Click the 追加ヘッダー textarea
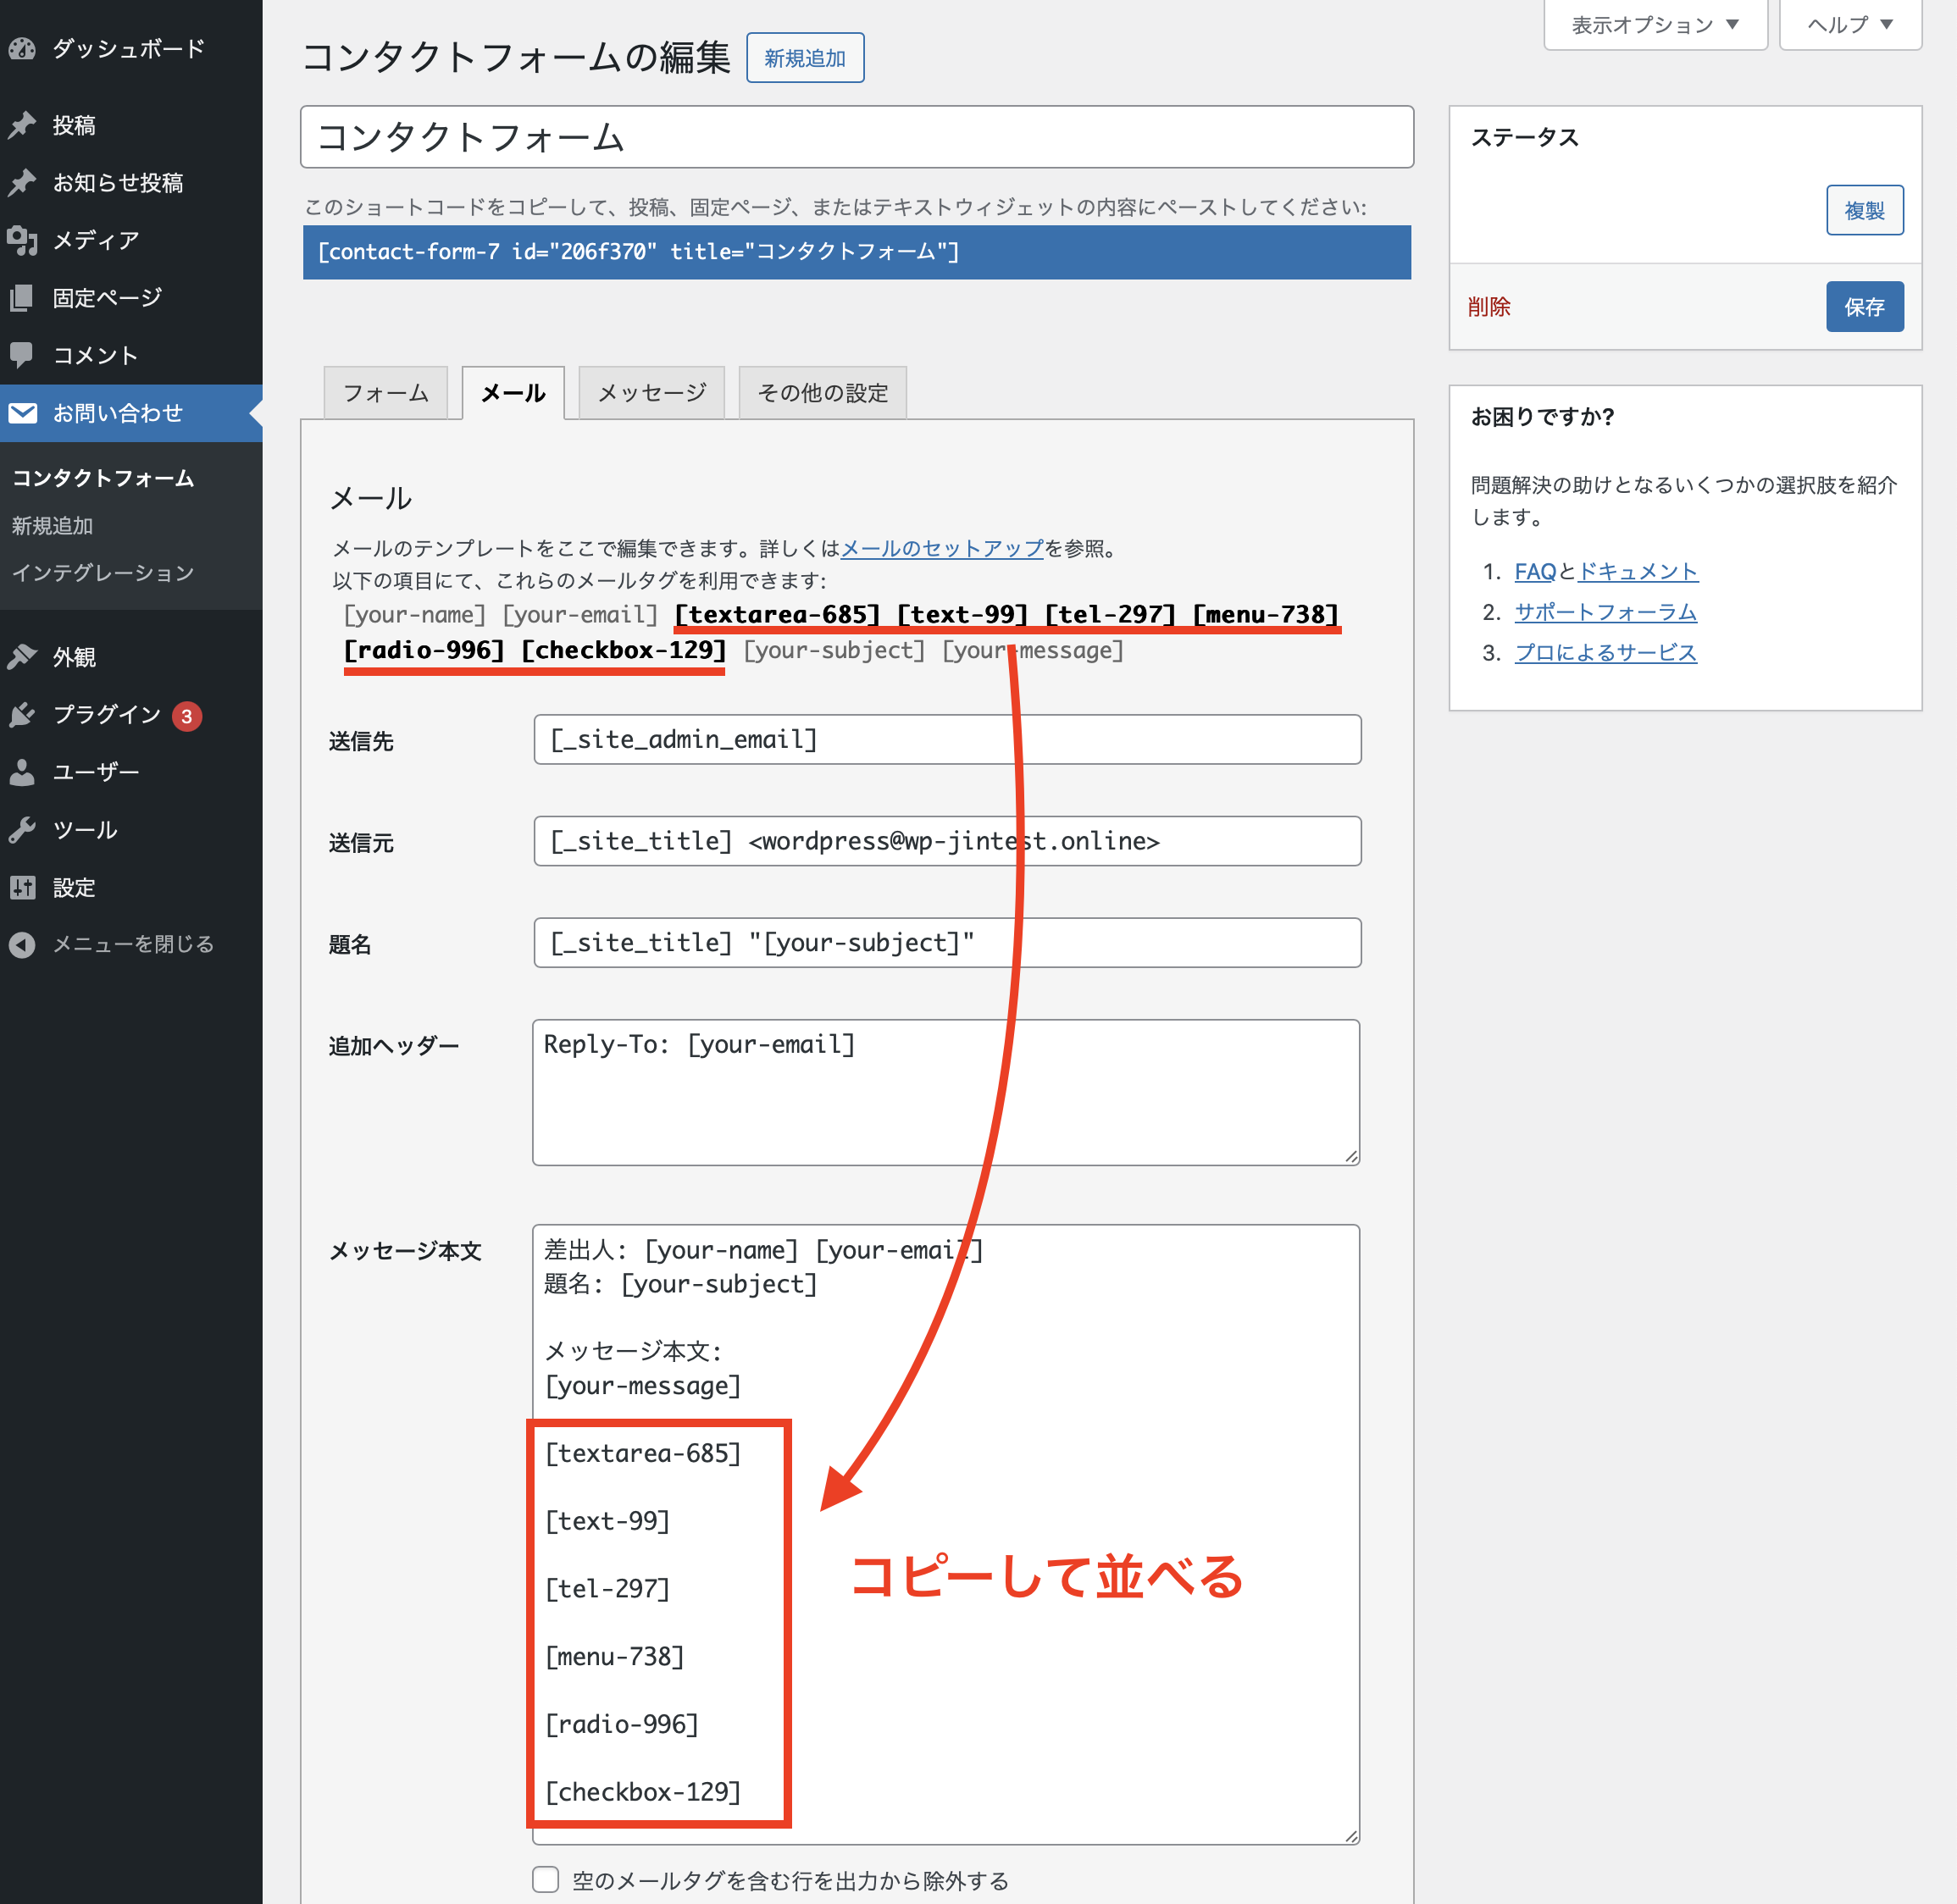 click(x=946, y=1092)
